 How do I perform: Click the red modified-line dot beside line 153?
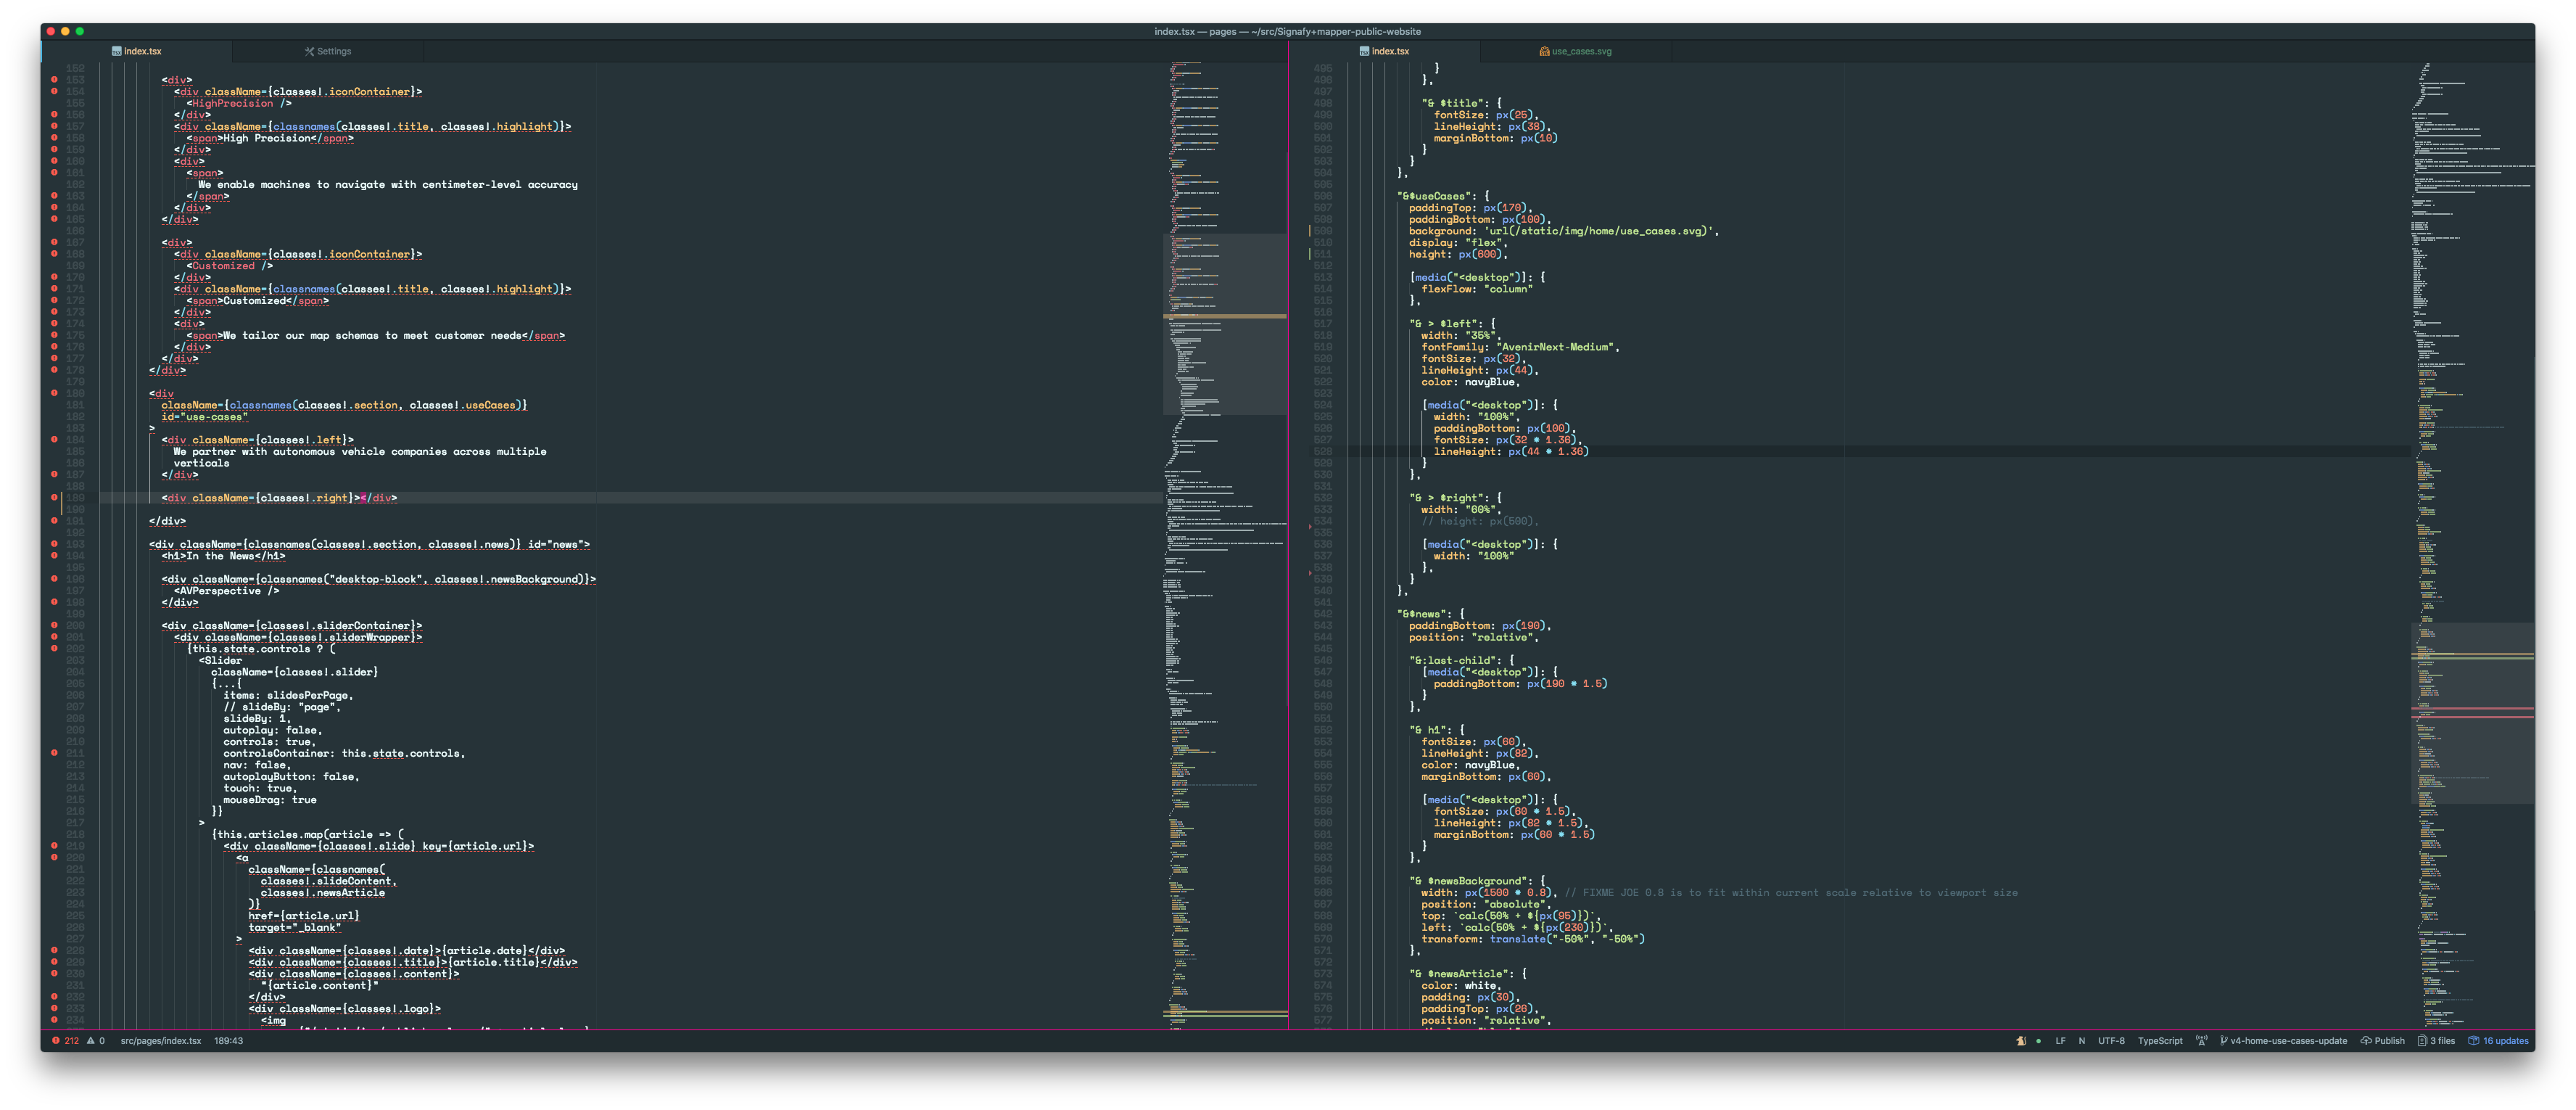coord(55,79)
